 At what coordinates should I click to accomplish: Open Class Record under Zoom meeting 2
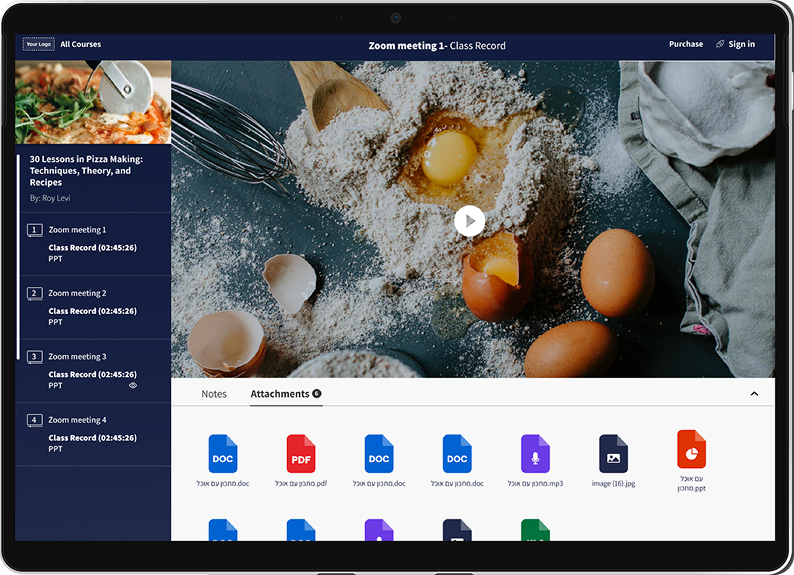click(93, 311)
